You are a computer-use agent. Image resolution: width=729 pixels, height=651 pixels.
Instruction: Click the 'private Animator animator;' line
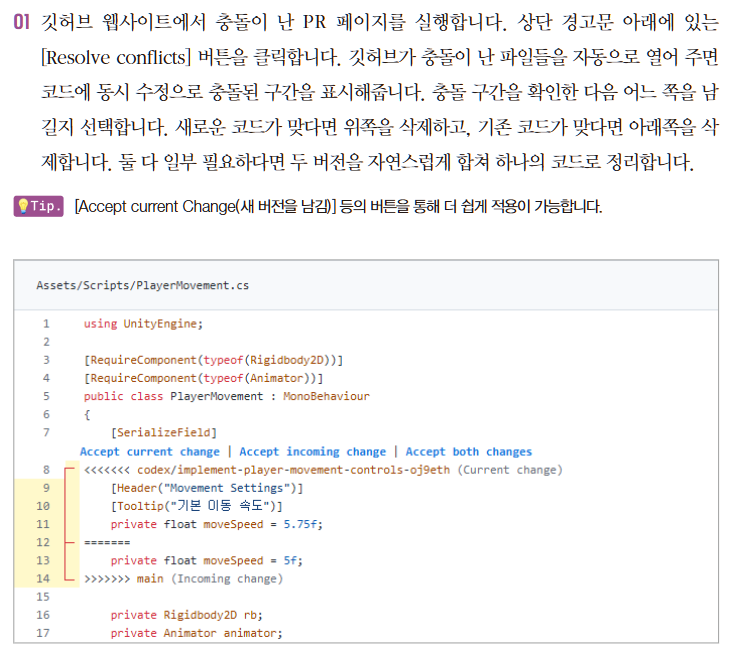point(196,633)
